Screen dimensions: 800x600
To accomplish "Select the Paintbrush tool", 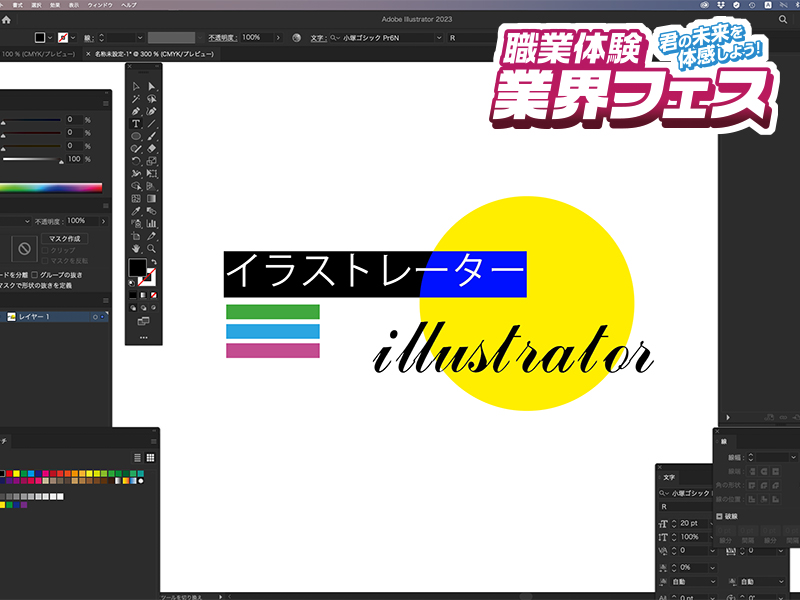I will pos(152,136).
